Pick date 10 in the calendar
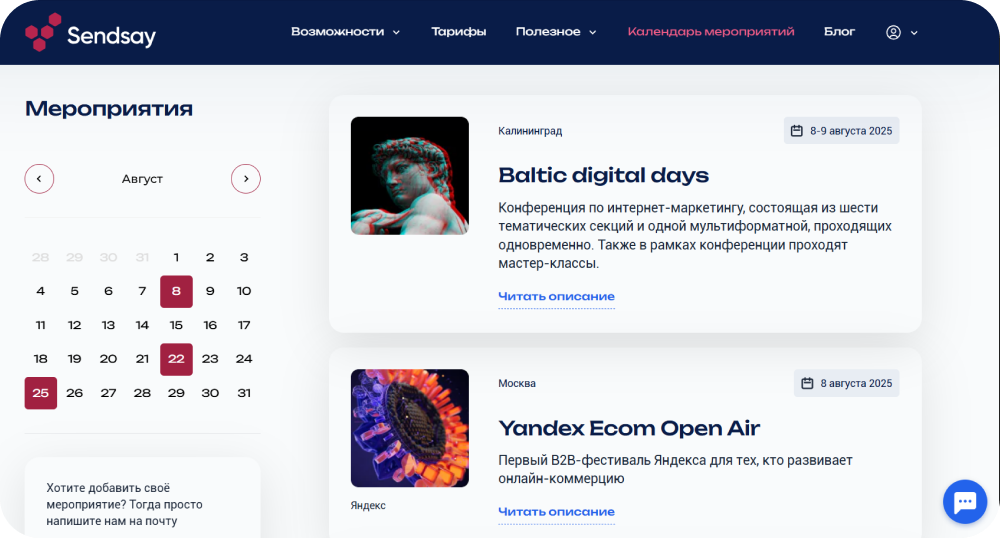 244,291
